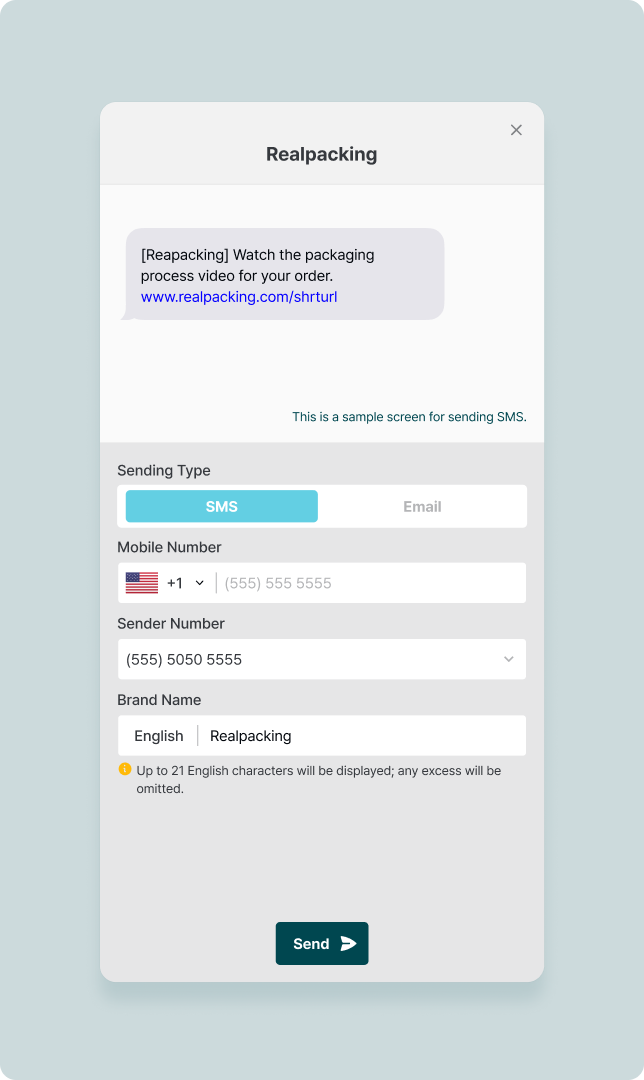Image resolution: width=644 pixels, height=1080 pixels.
Task: Expand the country code chevron
Action: coord(199,583)
